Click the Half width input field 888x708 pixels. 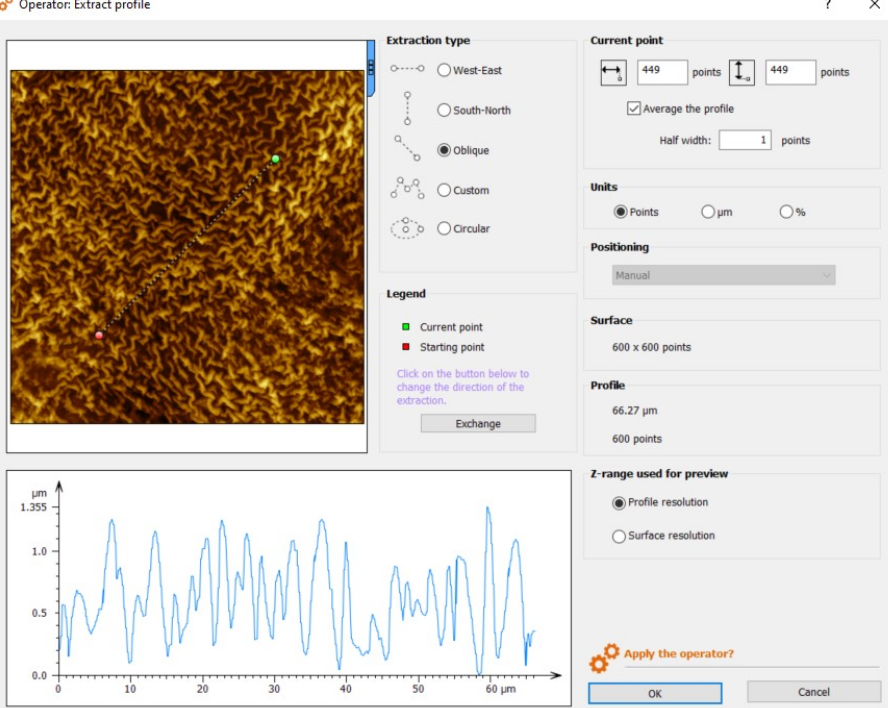tap(745, 140)
